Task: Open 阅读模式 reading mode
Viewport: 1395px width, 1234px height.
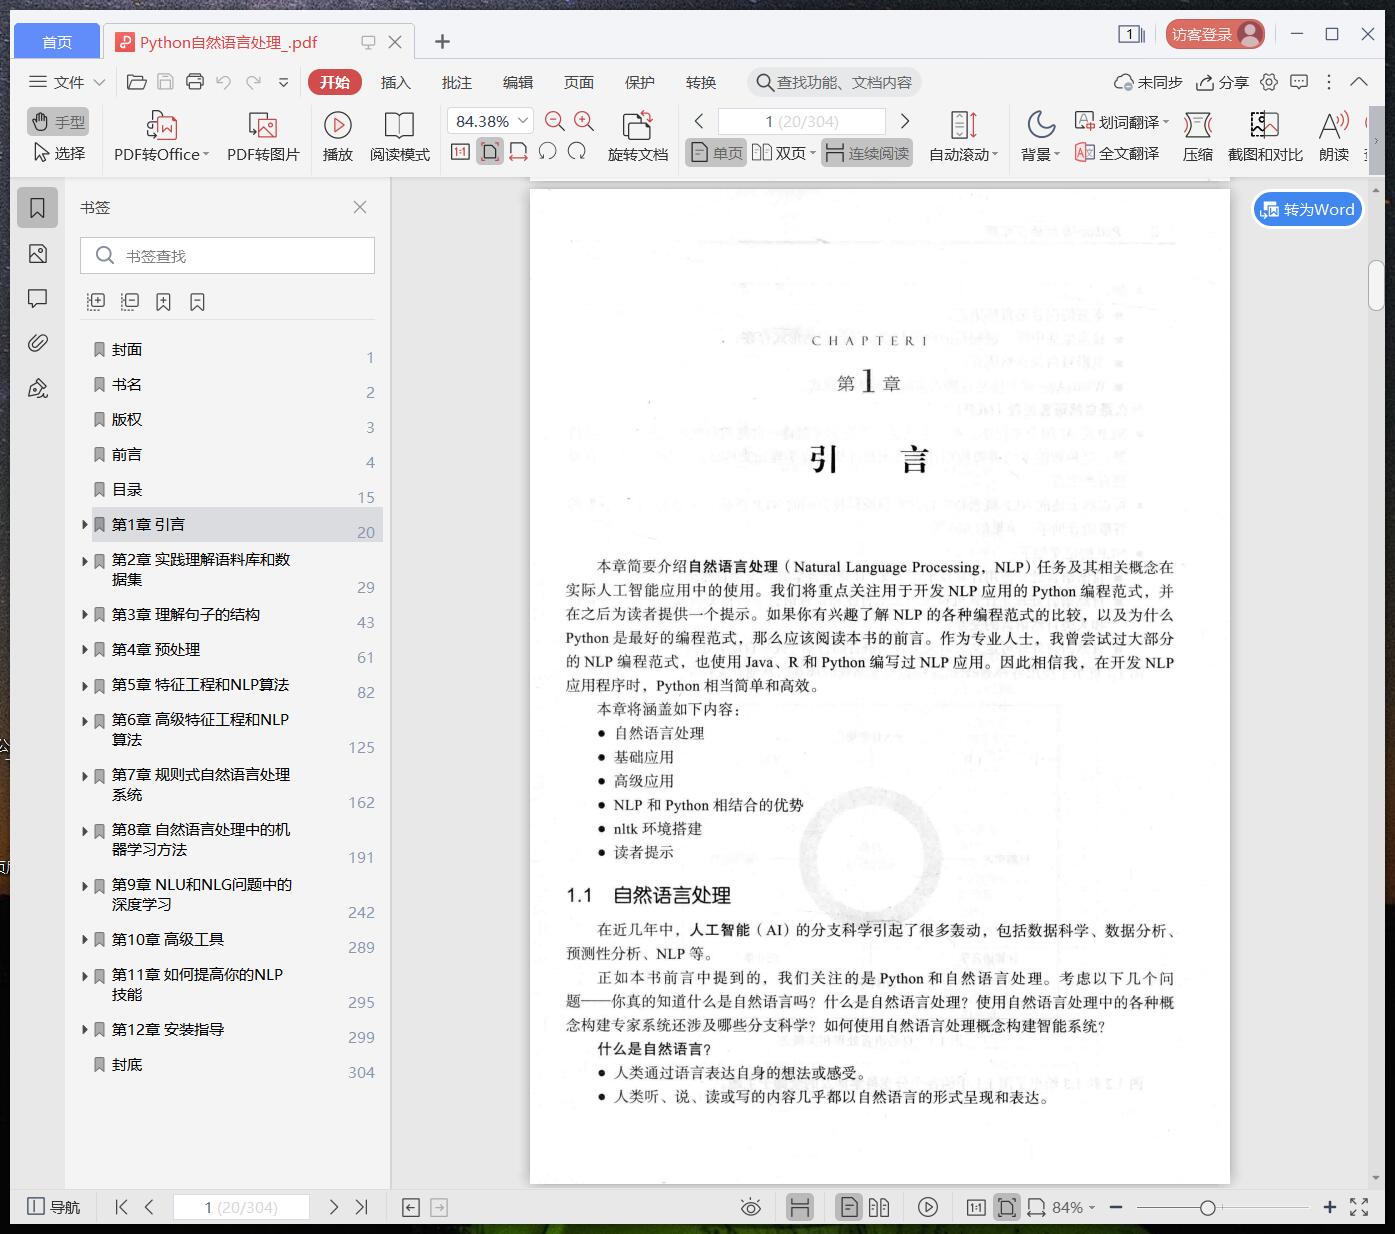Action: [400, 136]
